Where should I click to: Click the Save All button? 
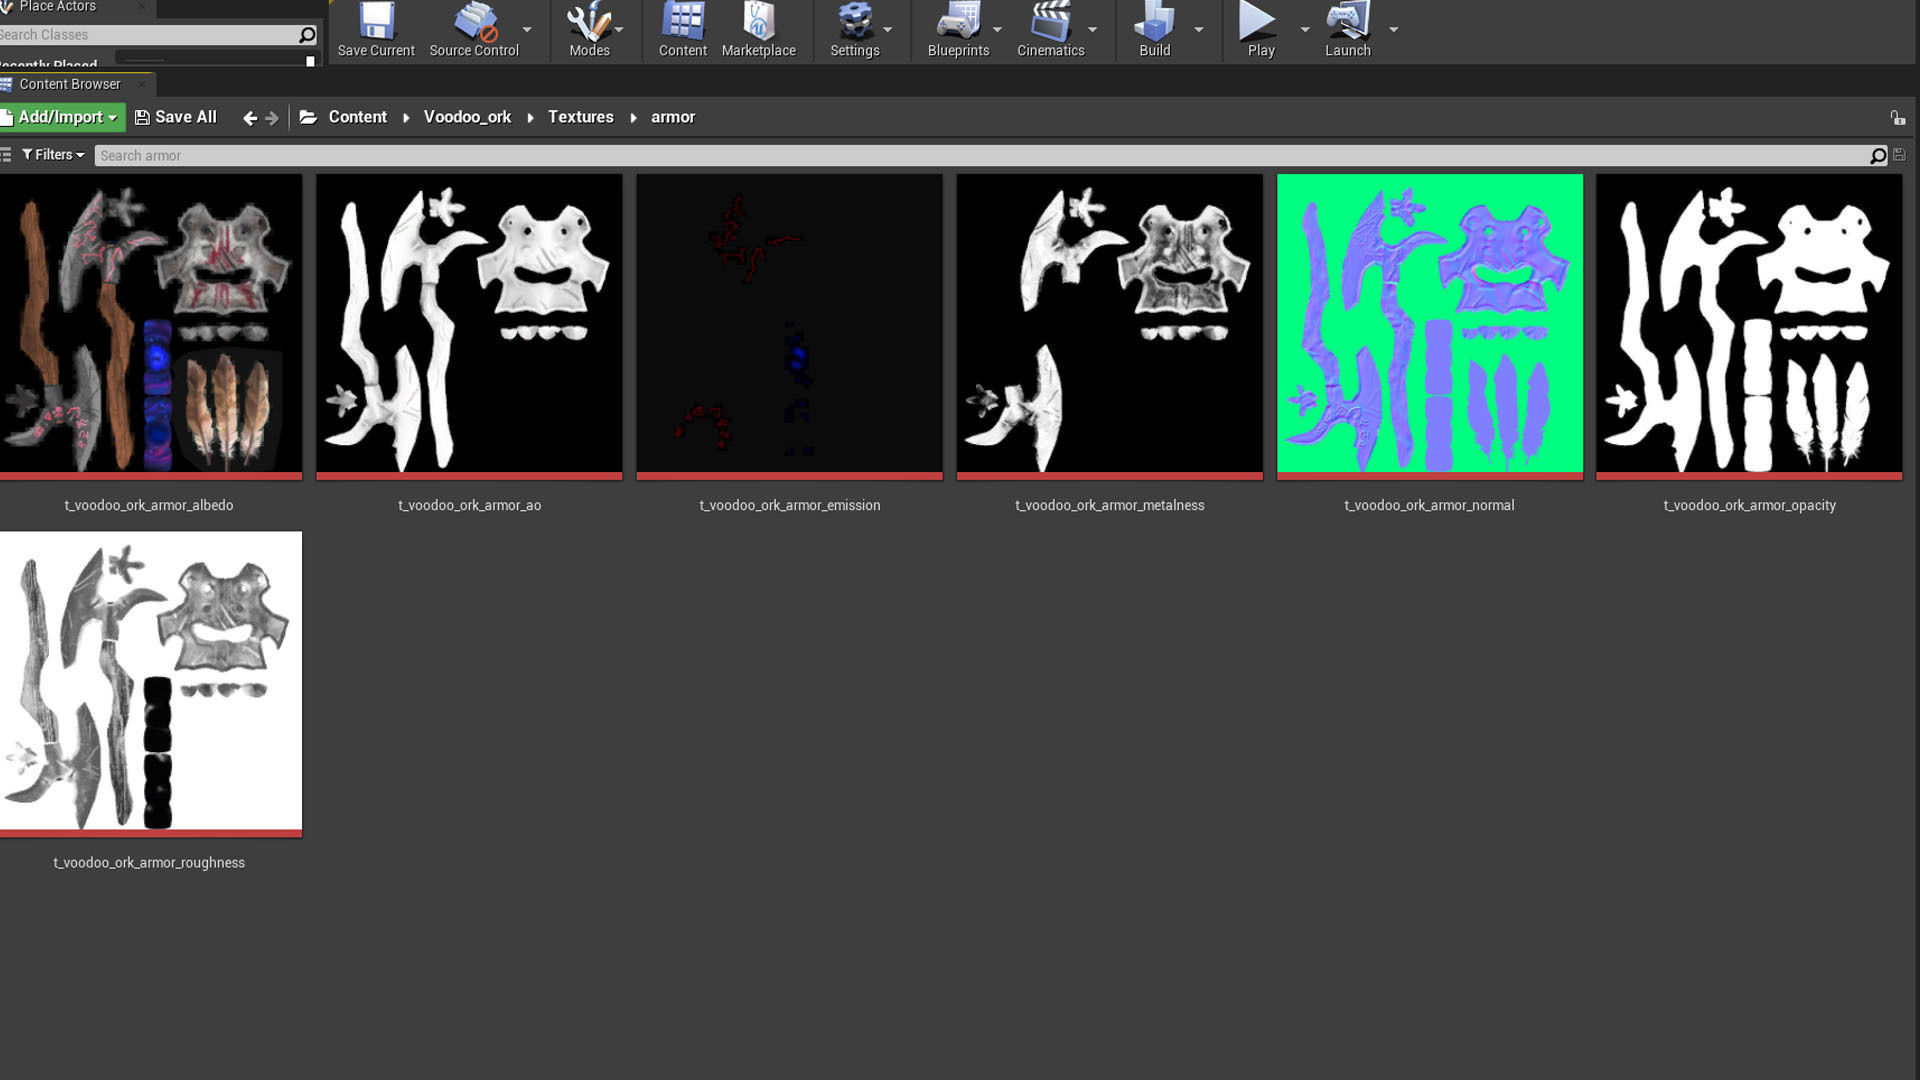point(176,117)
